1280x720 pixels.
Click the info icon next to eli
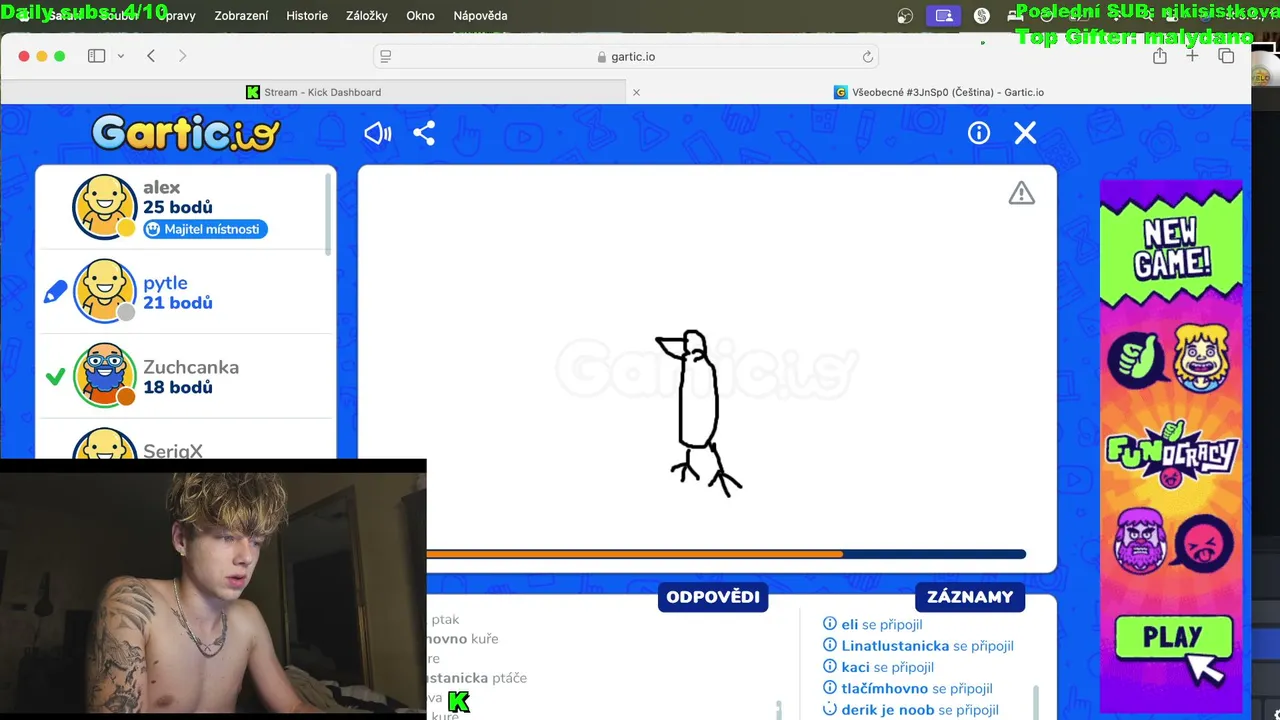tap(829, 624)
